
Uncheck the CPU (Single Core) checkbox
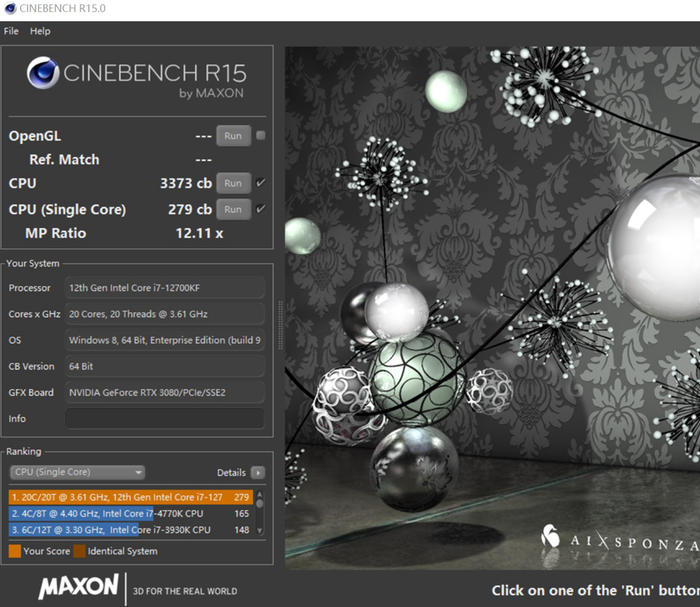261,209
